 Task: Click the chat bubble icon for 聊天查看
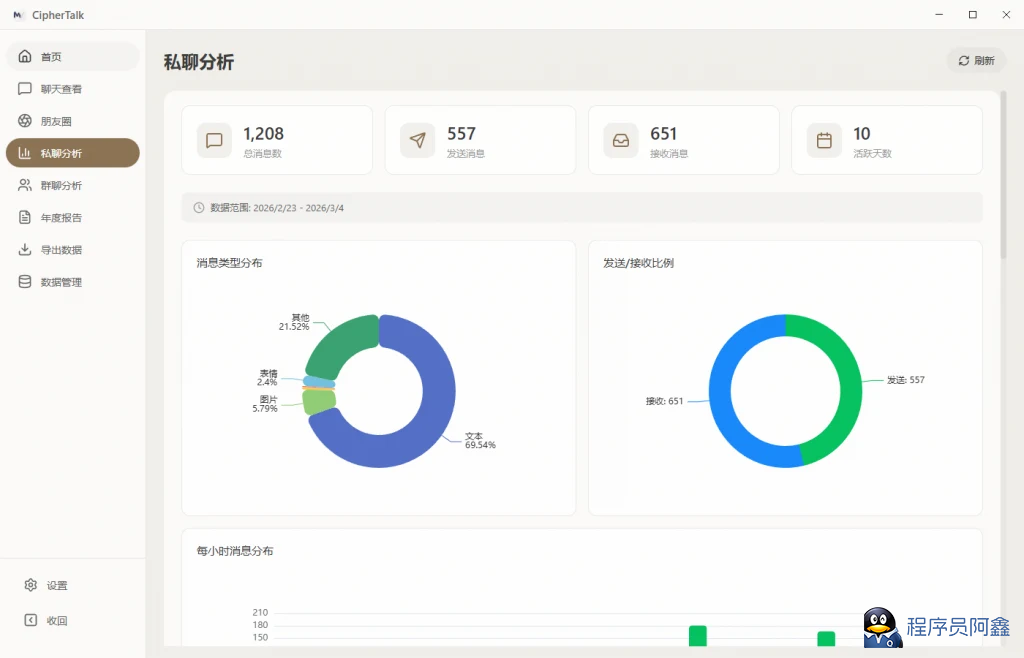pyautogui.click(x=25, y=89)
